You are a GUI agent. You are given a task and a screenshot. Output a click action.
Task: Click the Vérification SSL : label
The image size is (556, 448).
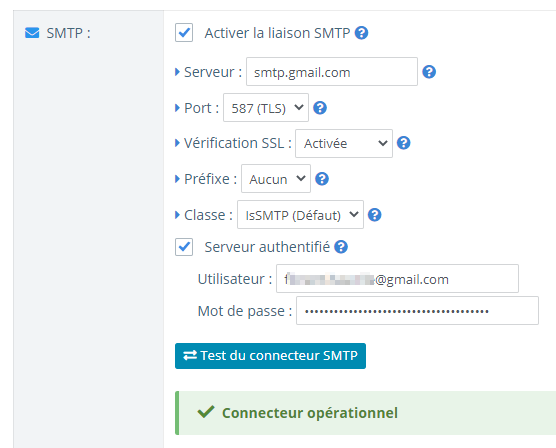point(238,143)
